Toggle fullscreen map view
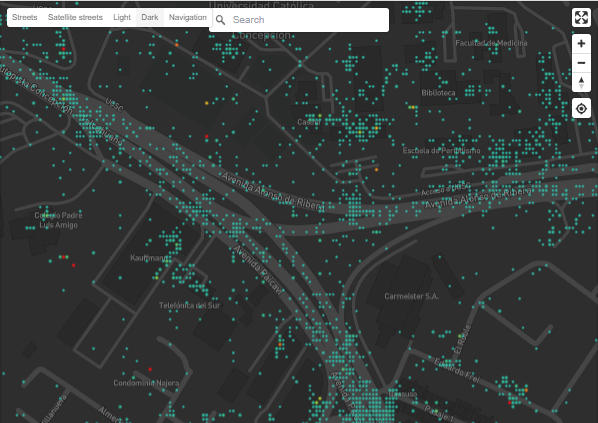Image resolution: width=598 pixels, height=423 pixels. [581, 18]
